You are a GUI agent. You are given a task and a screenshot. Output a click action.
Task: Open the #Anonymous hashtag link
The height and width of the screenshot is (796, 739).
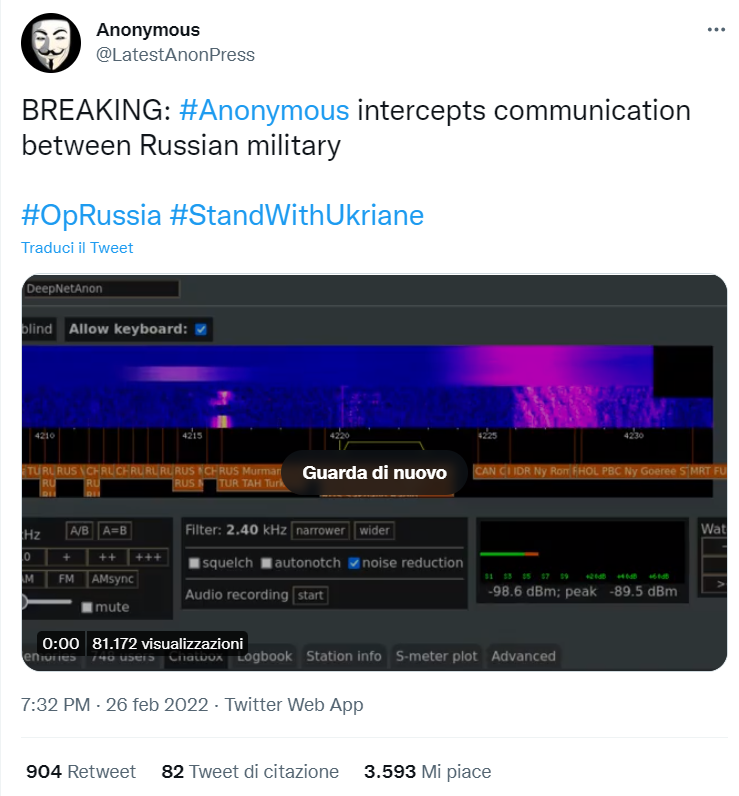point(264,109)
